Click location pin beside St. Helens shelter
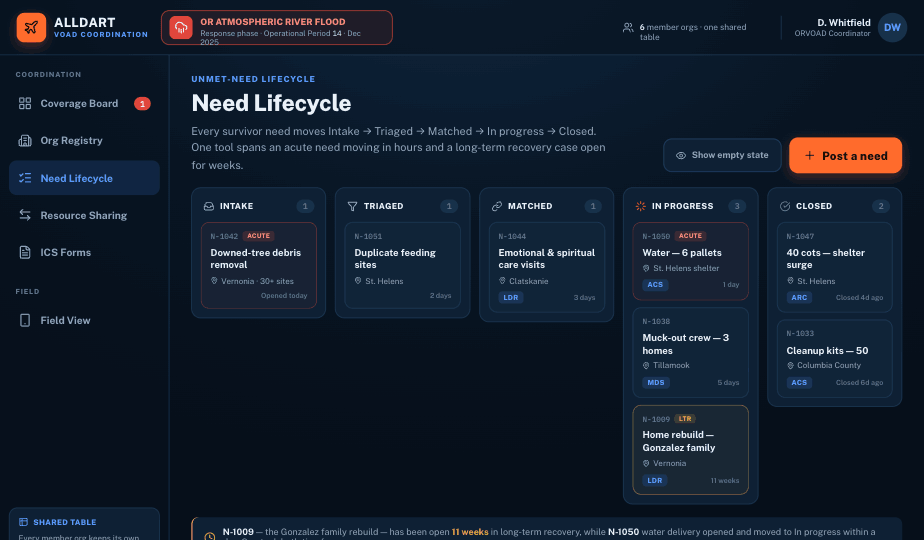Image resolution: width=924 pixels, height=540 pixels. pyautogui.click(x=646, y=268)
